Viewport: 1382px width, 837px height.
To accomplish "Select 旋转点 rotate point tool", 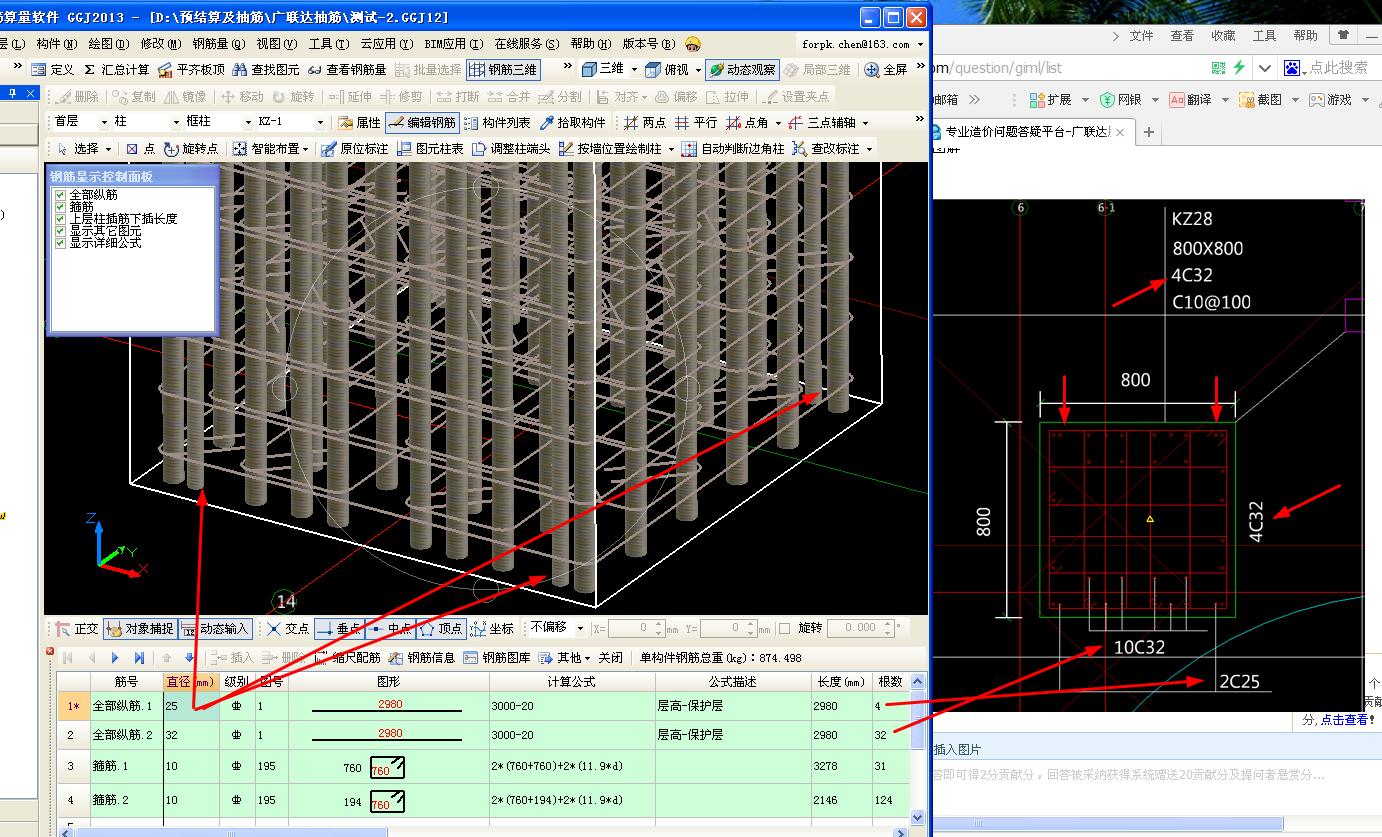I will [190, 148].
